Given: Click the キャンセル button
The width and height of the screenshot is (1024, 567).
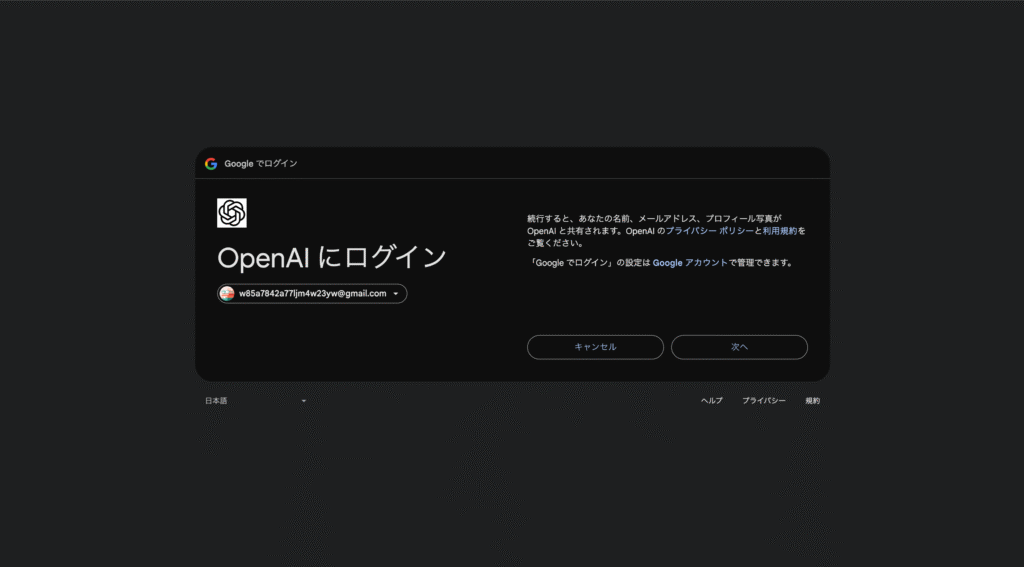Looking at the screenshot, I should pos(596,348).
